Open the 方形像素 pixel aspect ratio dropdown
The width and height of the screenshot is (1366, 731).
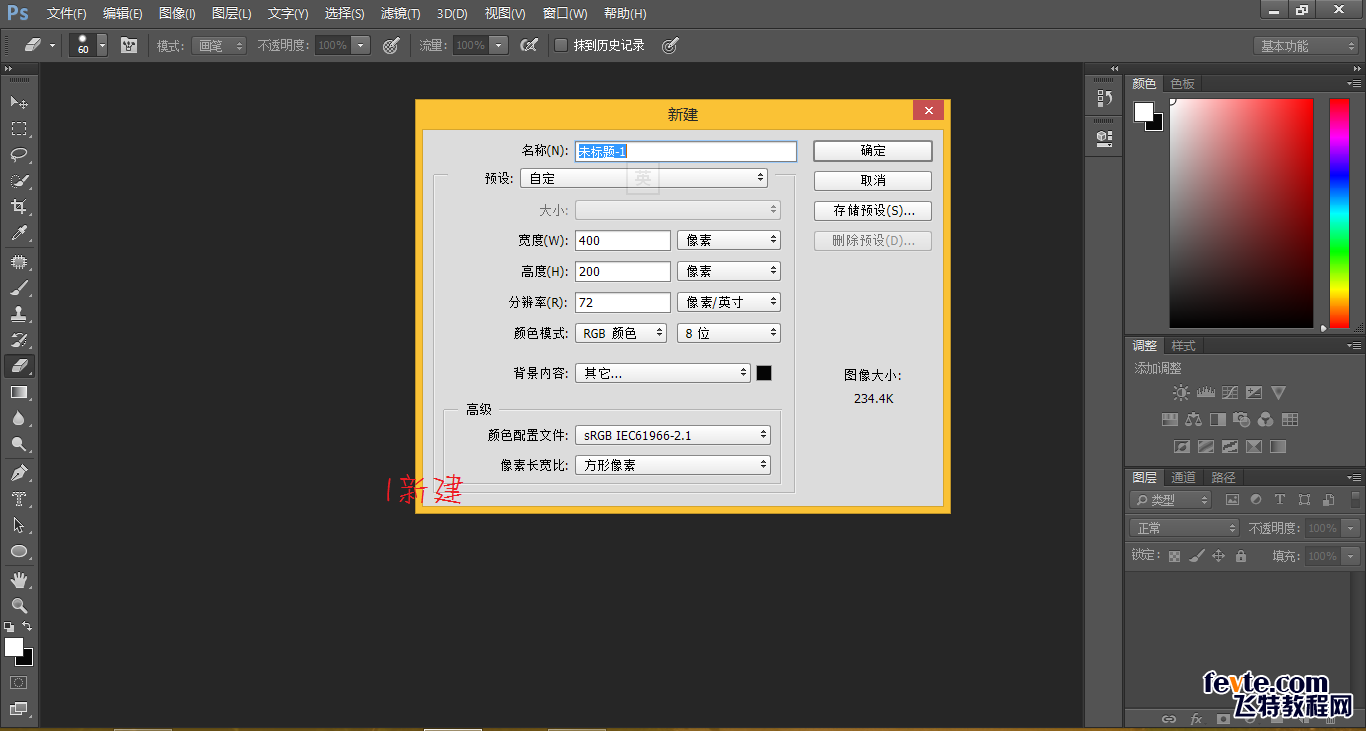click(673, 465)
